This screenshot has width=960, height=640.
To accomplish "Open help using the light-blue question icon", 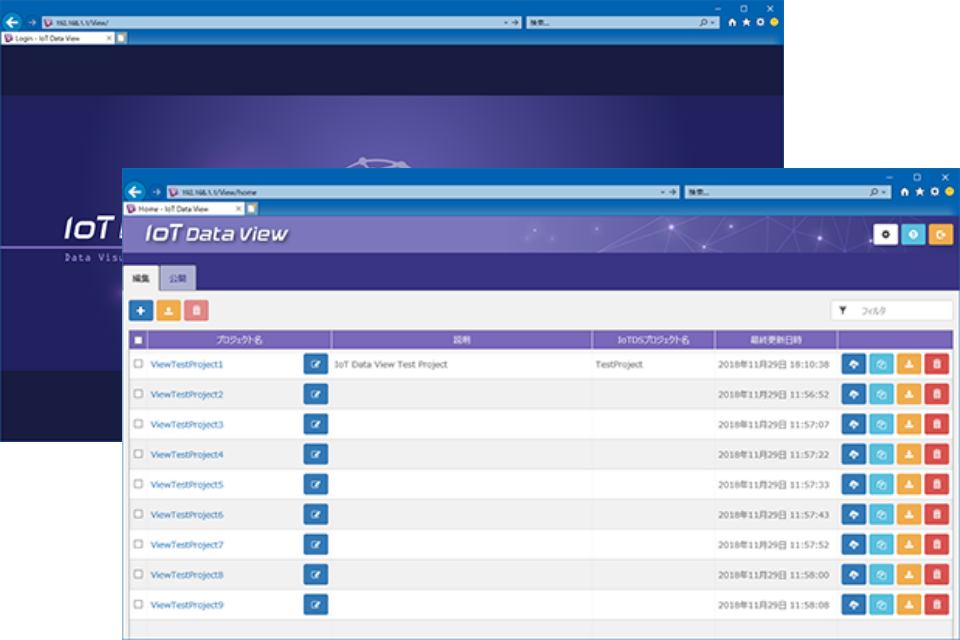I will point(912,234).
